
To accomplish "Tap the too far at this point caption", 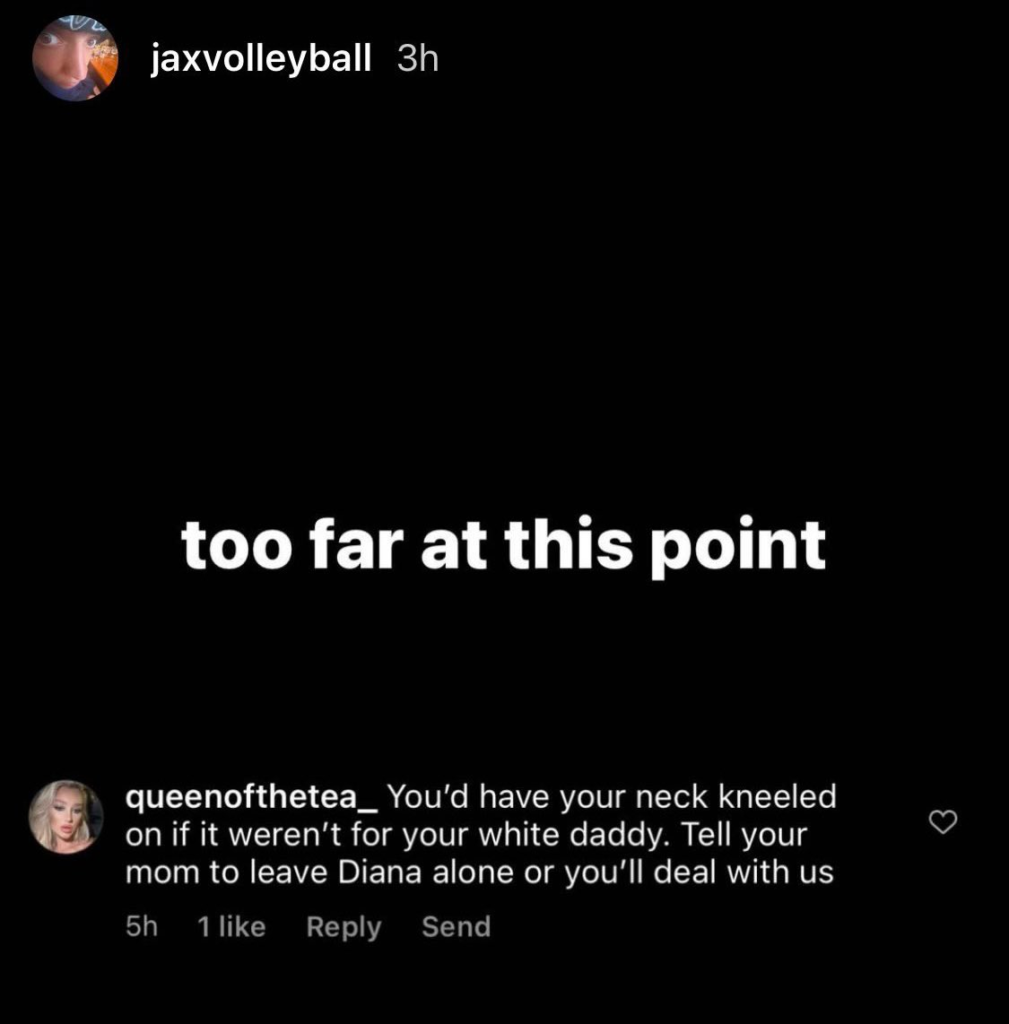I will 503,546.
